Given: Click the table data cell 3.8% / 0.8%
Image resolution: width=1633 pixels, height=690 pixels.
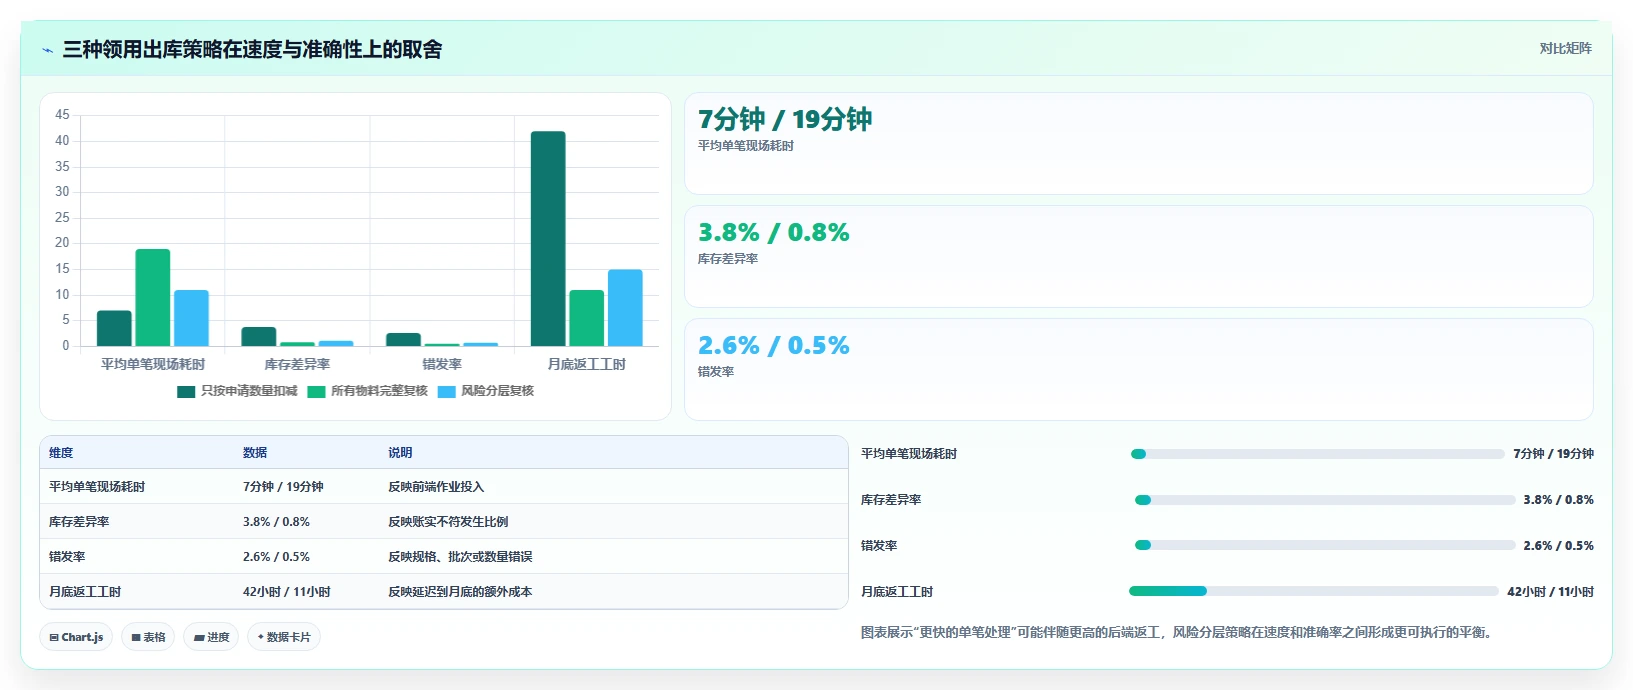Looking at the screenshot, I should (276, 522).
